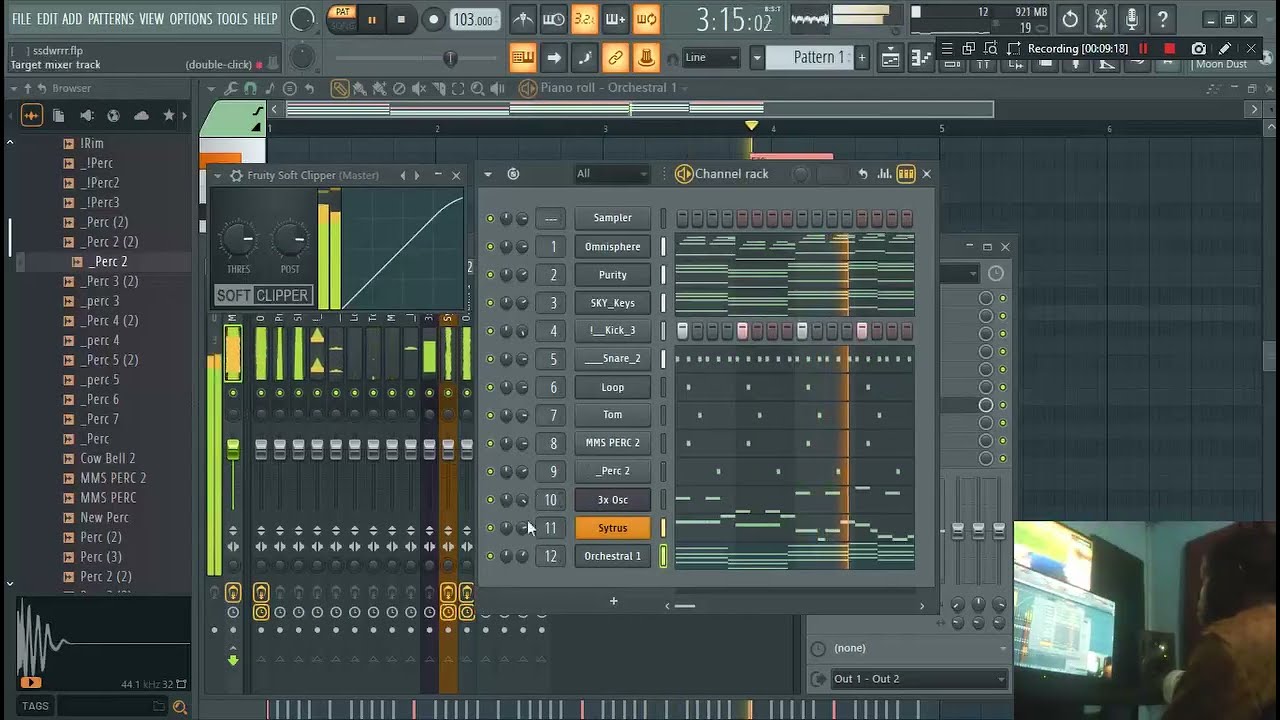1280x720 pixels.
Task: Select the cloud tab in the Browser
Action: [x=141, y=116]
